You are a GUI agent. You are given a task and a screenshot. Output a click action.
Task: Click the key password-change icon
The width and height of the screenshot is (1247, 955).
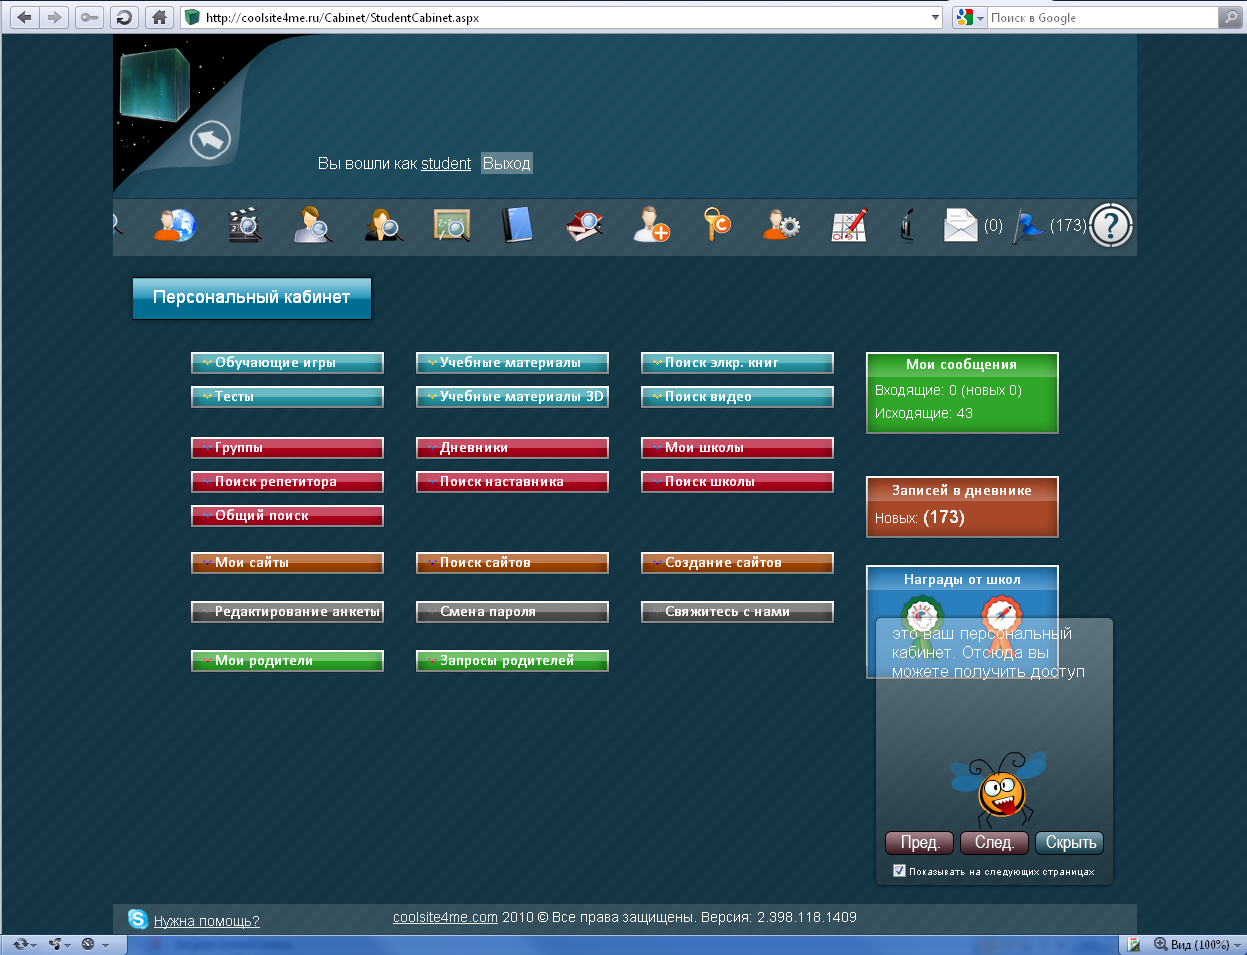(x=717, y=225)
